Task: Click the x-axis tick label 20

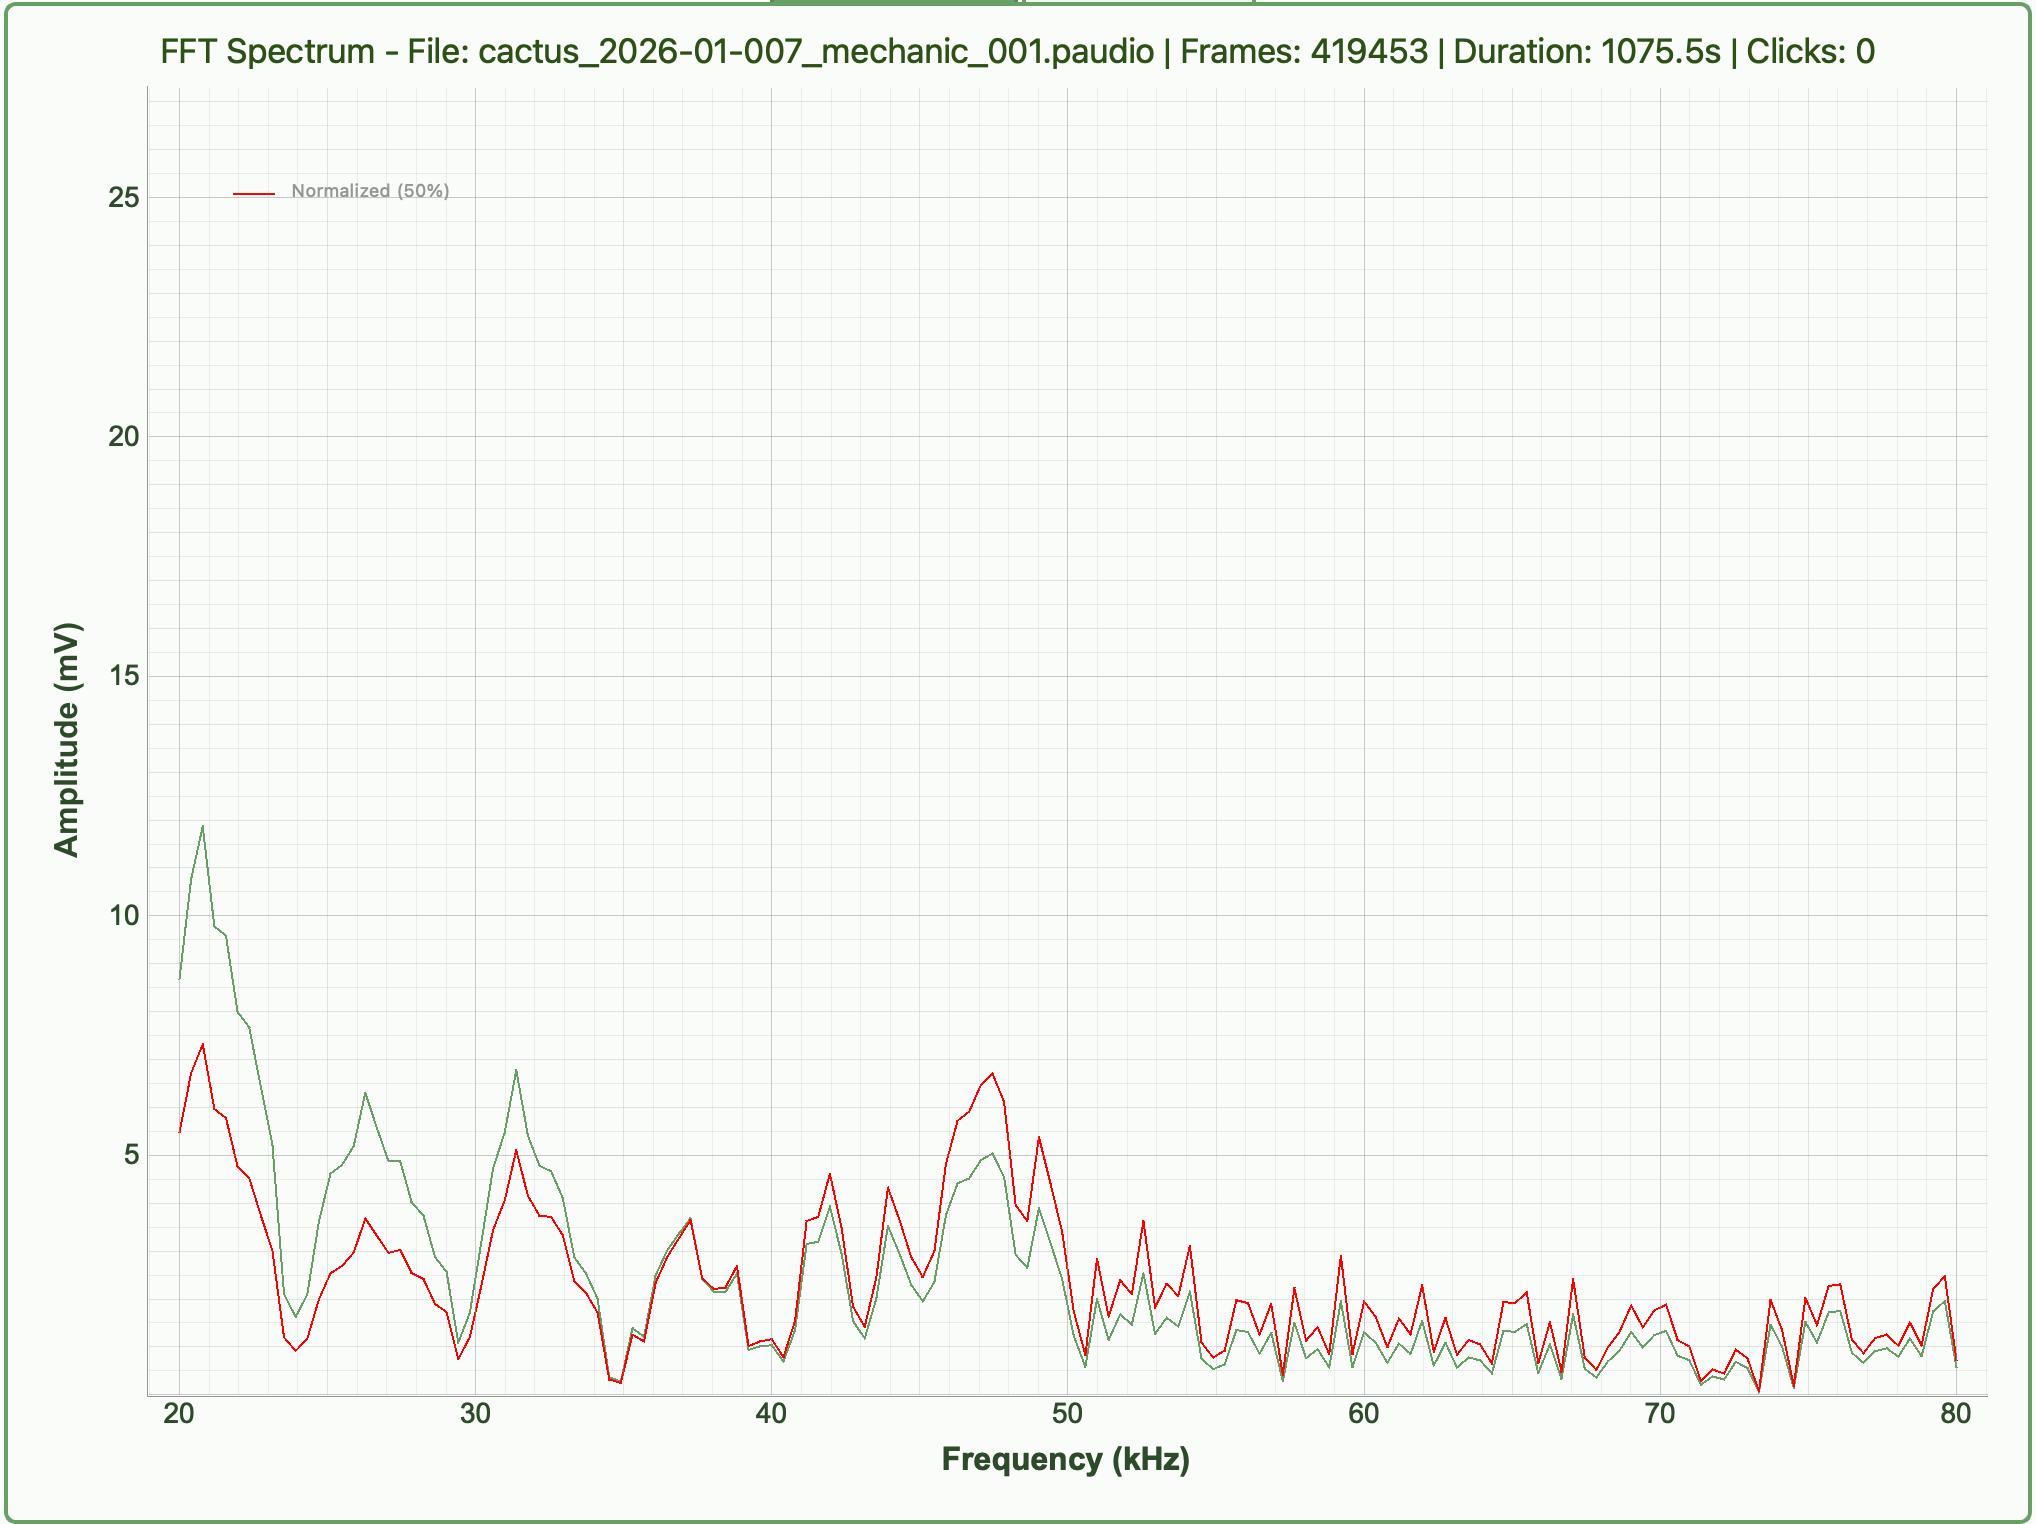Action: pos(179,1413)
